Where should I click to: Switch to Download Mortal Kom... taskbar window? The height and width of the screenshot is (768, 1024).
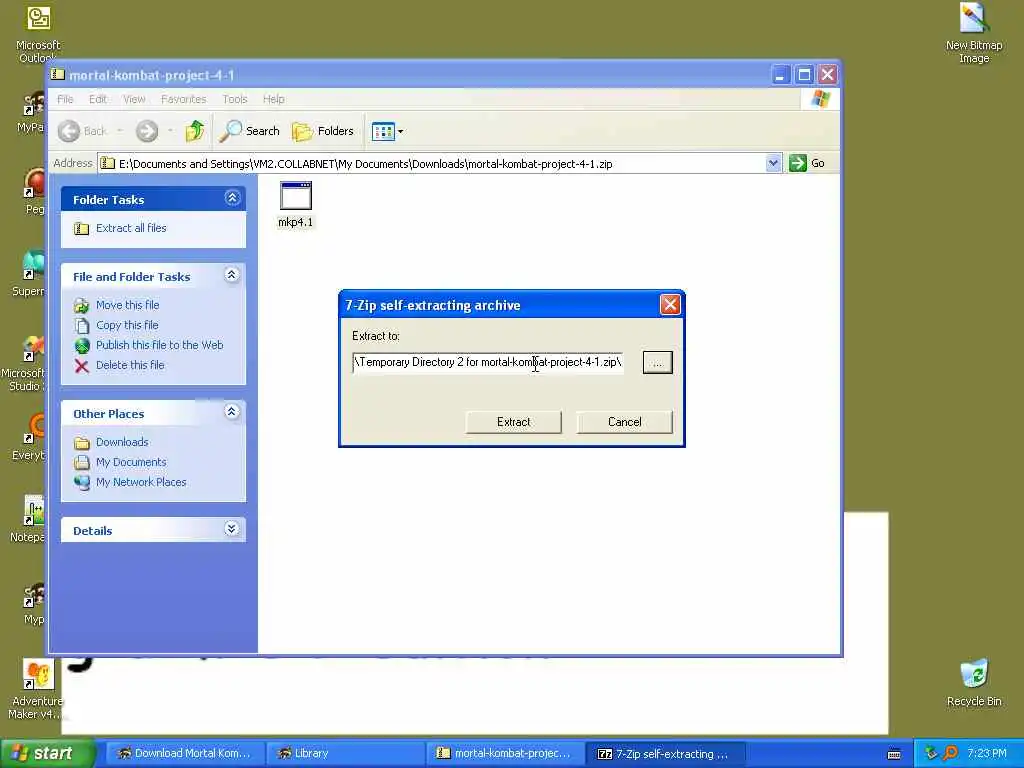pos(185,754)
